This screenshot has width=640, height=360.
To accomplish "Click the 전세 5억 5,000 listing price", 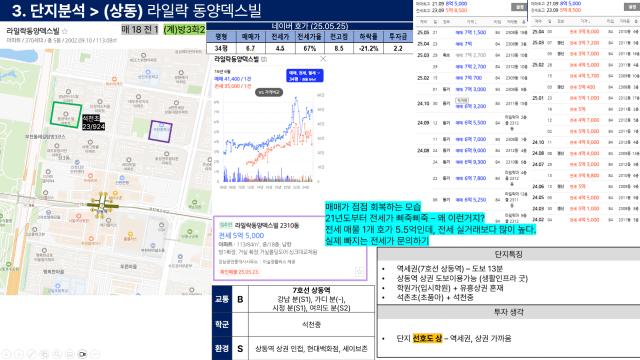I will [x=241, y=236].
